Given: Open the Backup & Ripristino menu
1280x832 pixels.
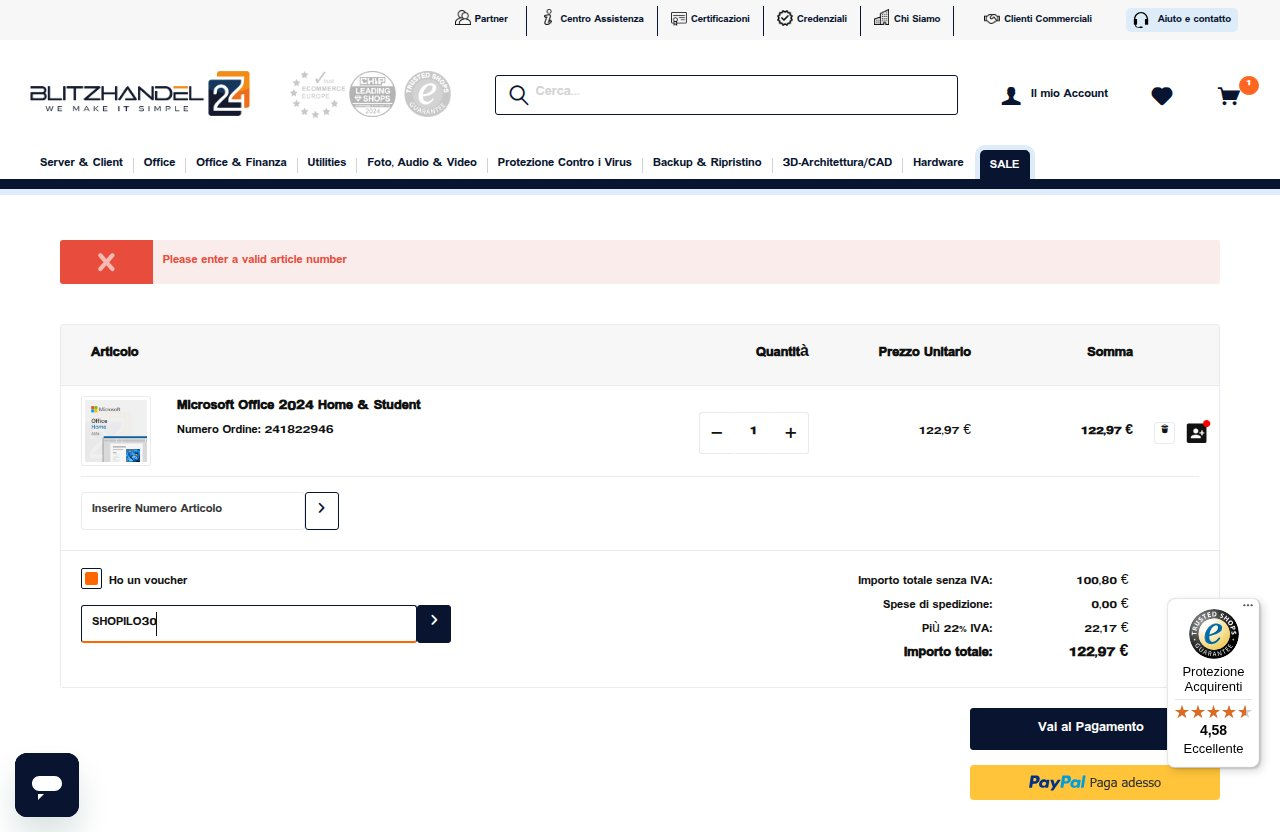Looking at the screenshot, I should (x=707, y=162).
